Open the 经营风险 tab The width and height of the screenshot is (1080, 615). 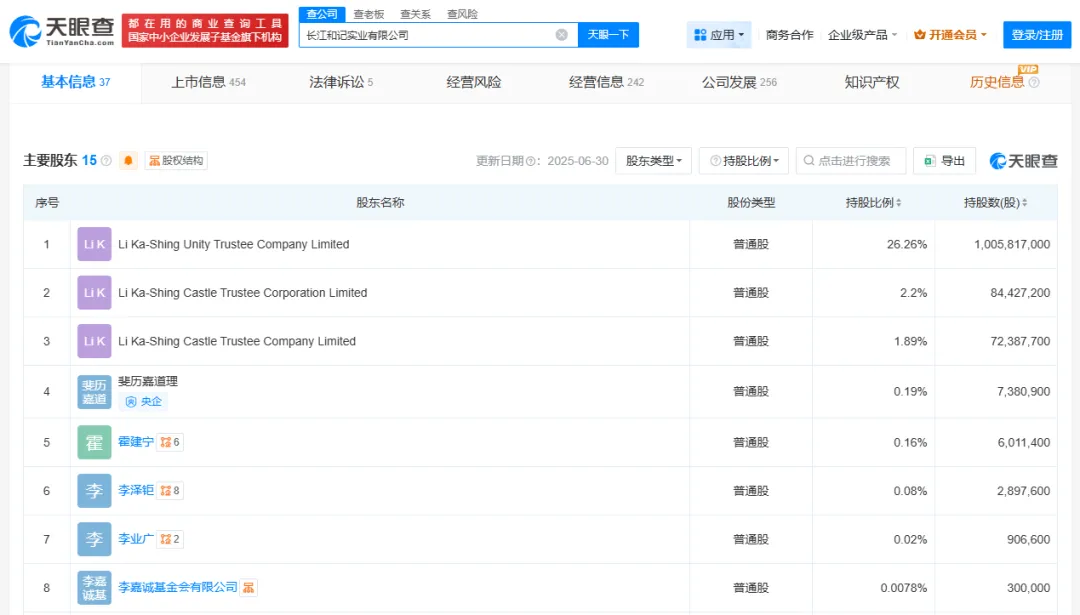click(x=473, y=82)
